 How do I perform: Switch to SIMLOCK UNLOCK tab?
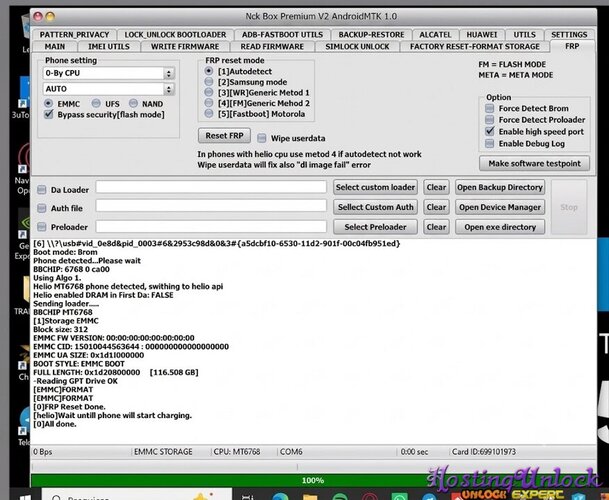click(x=357, y=47)
